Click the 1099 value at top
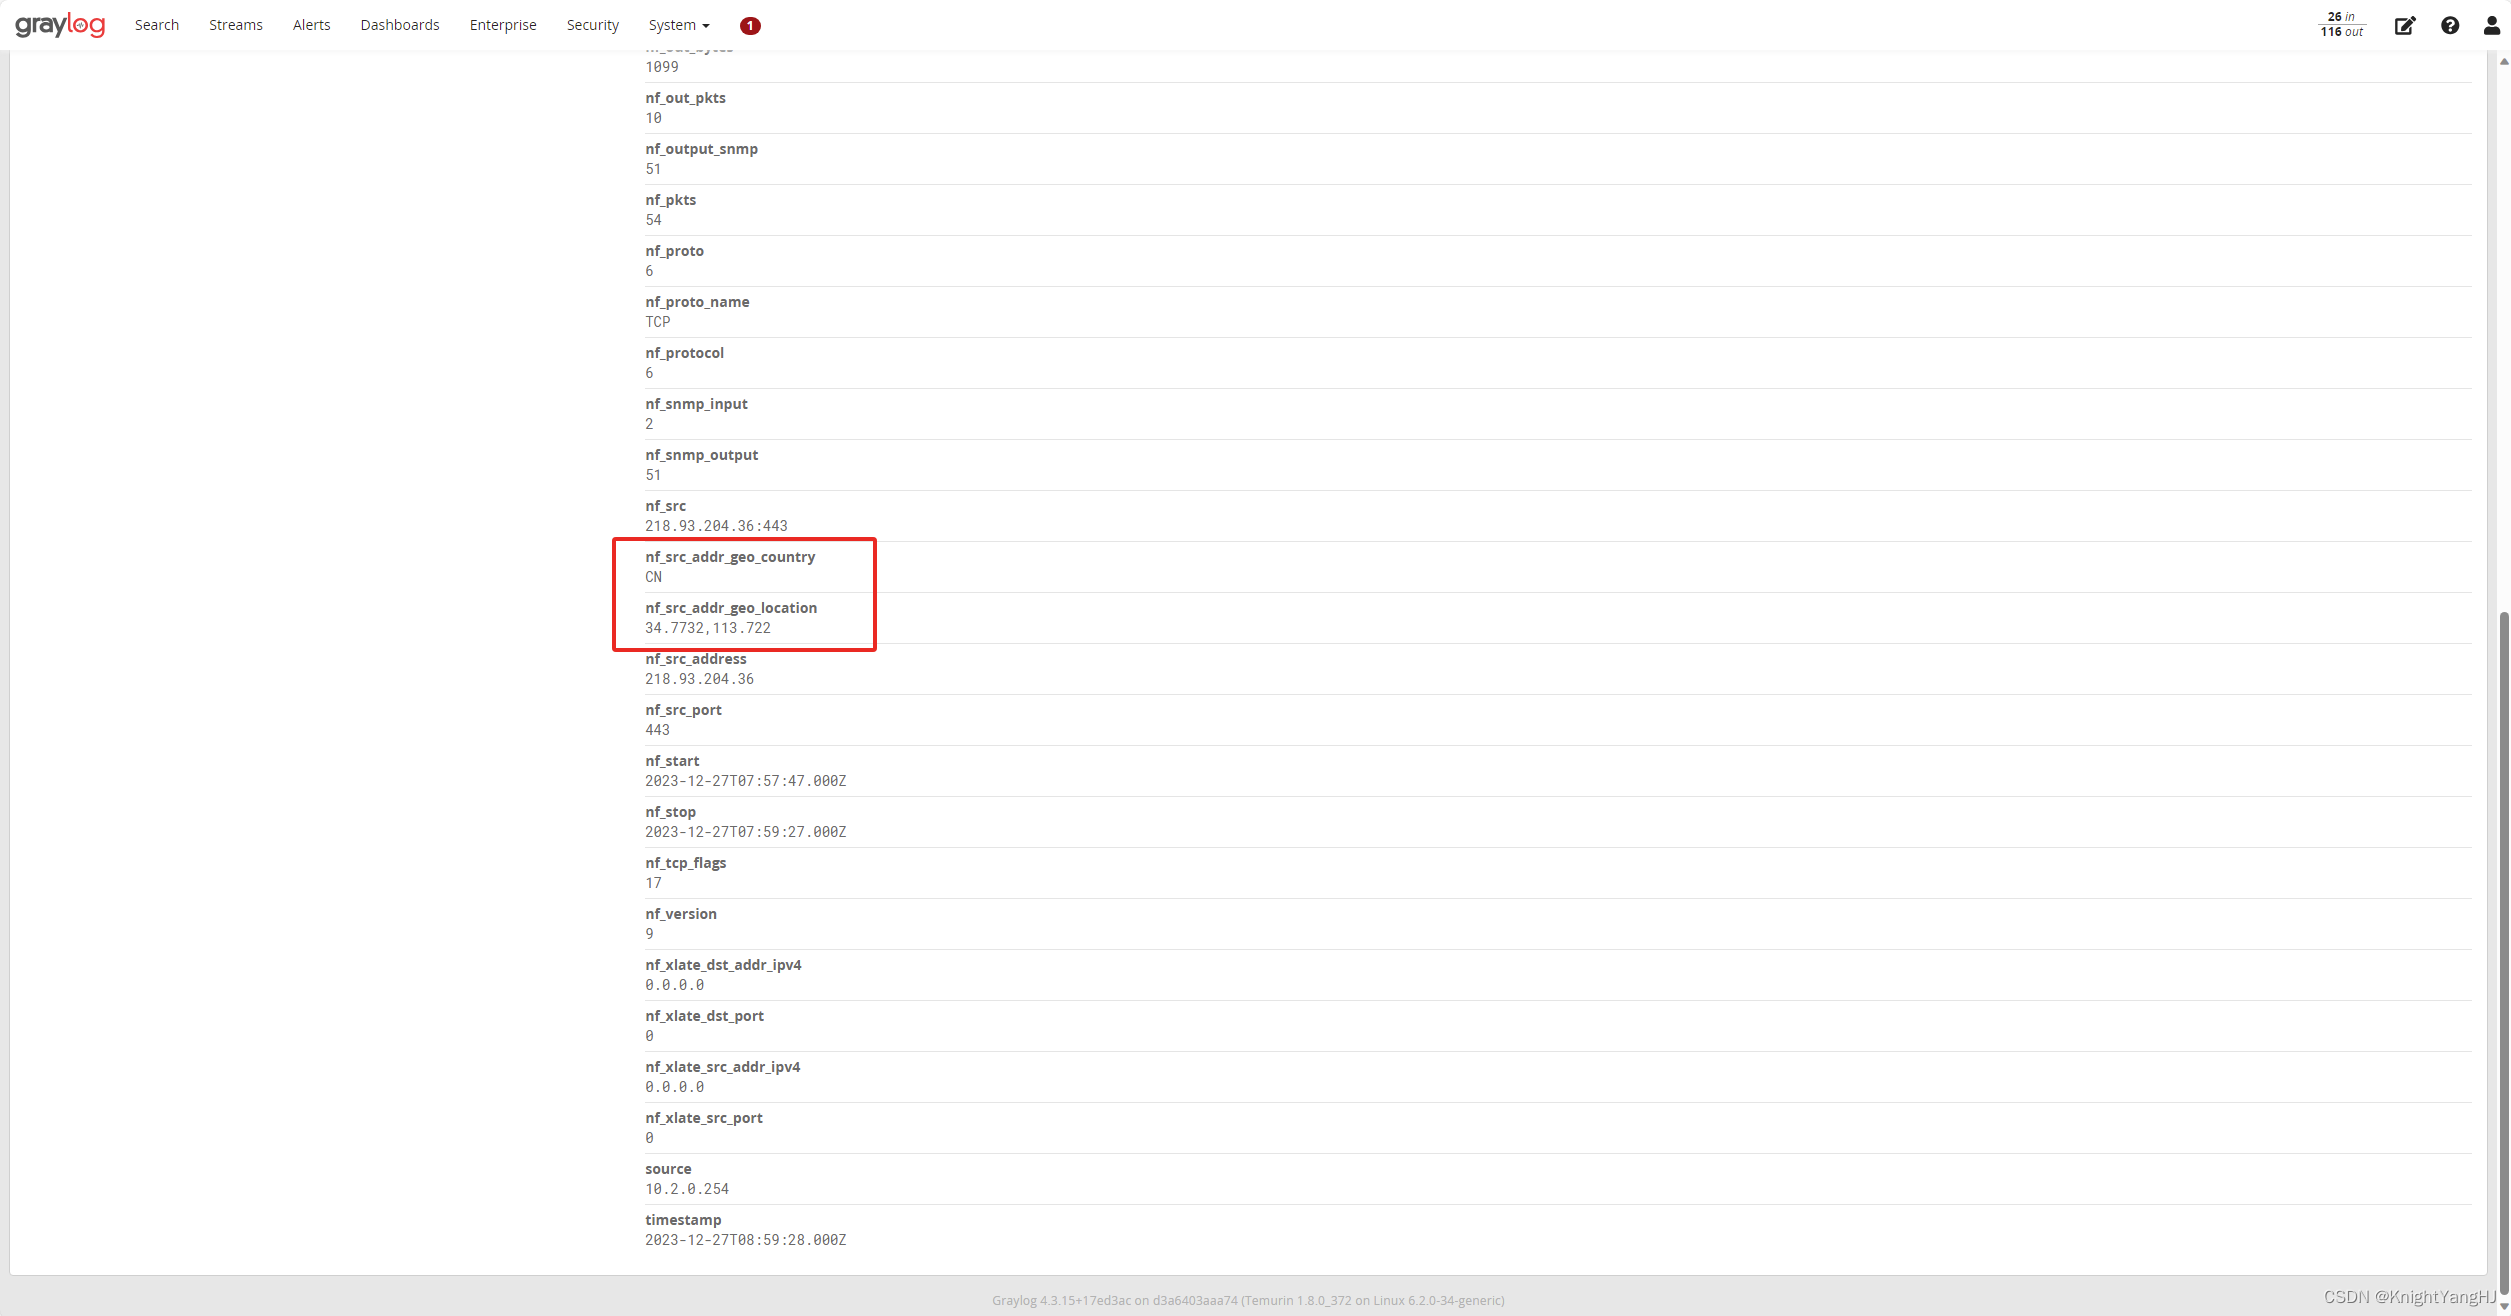2511x1316 pixels. click(x=661, y=67)
